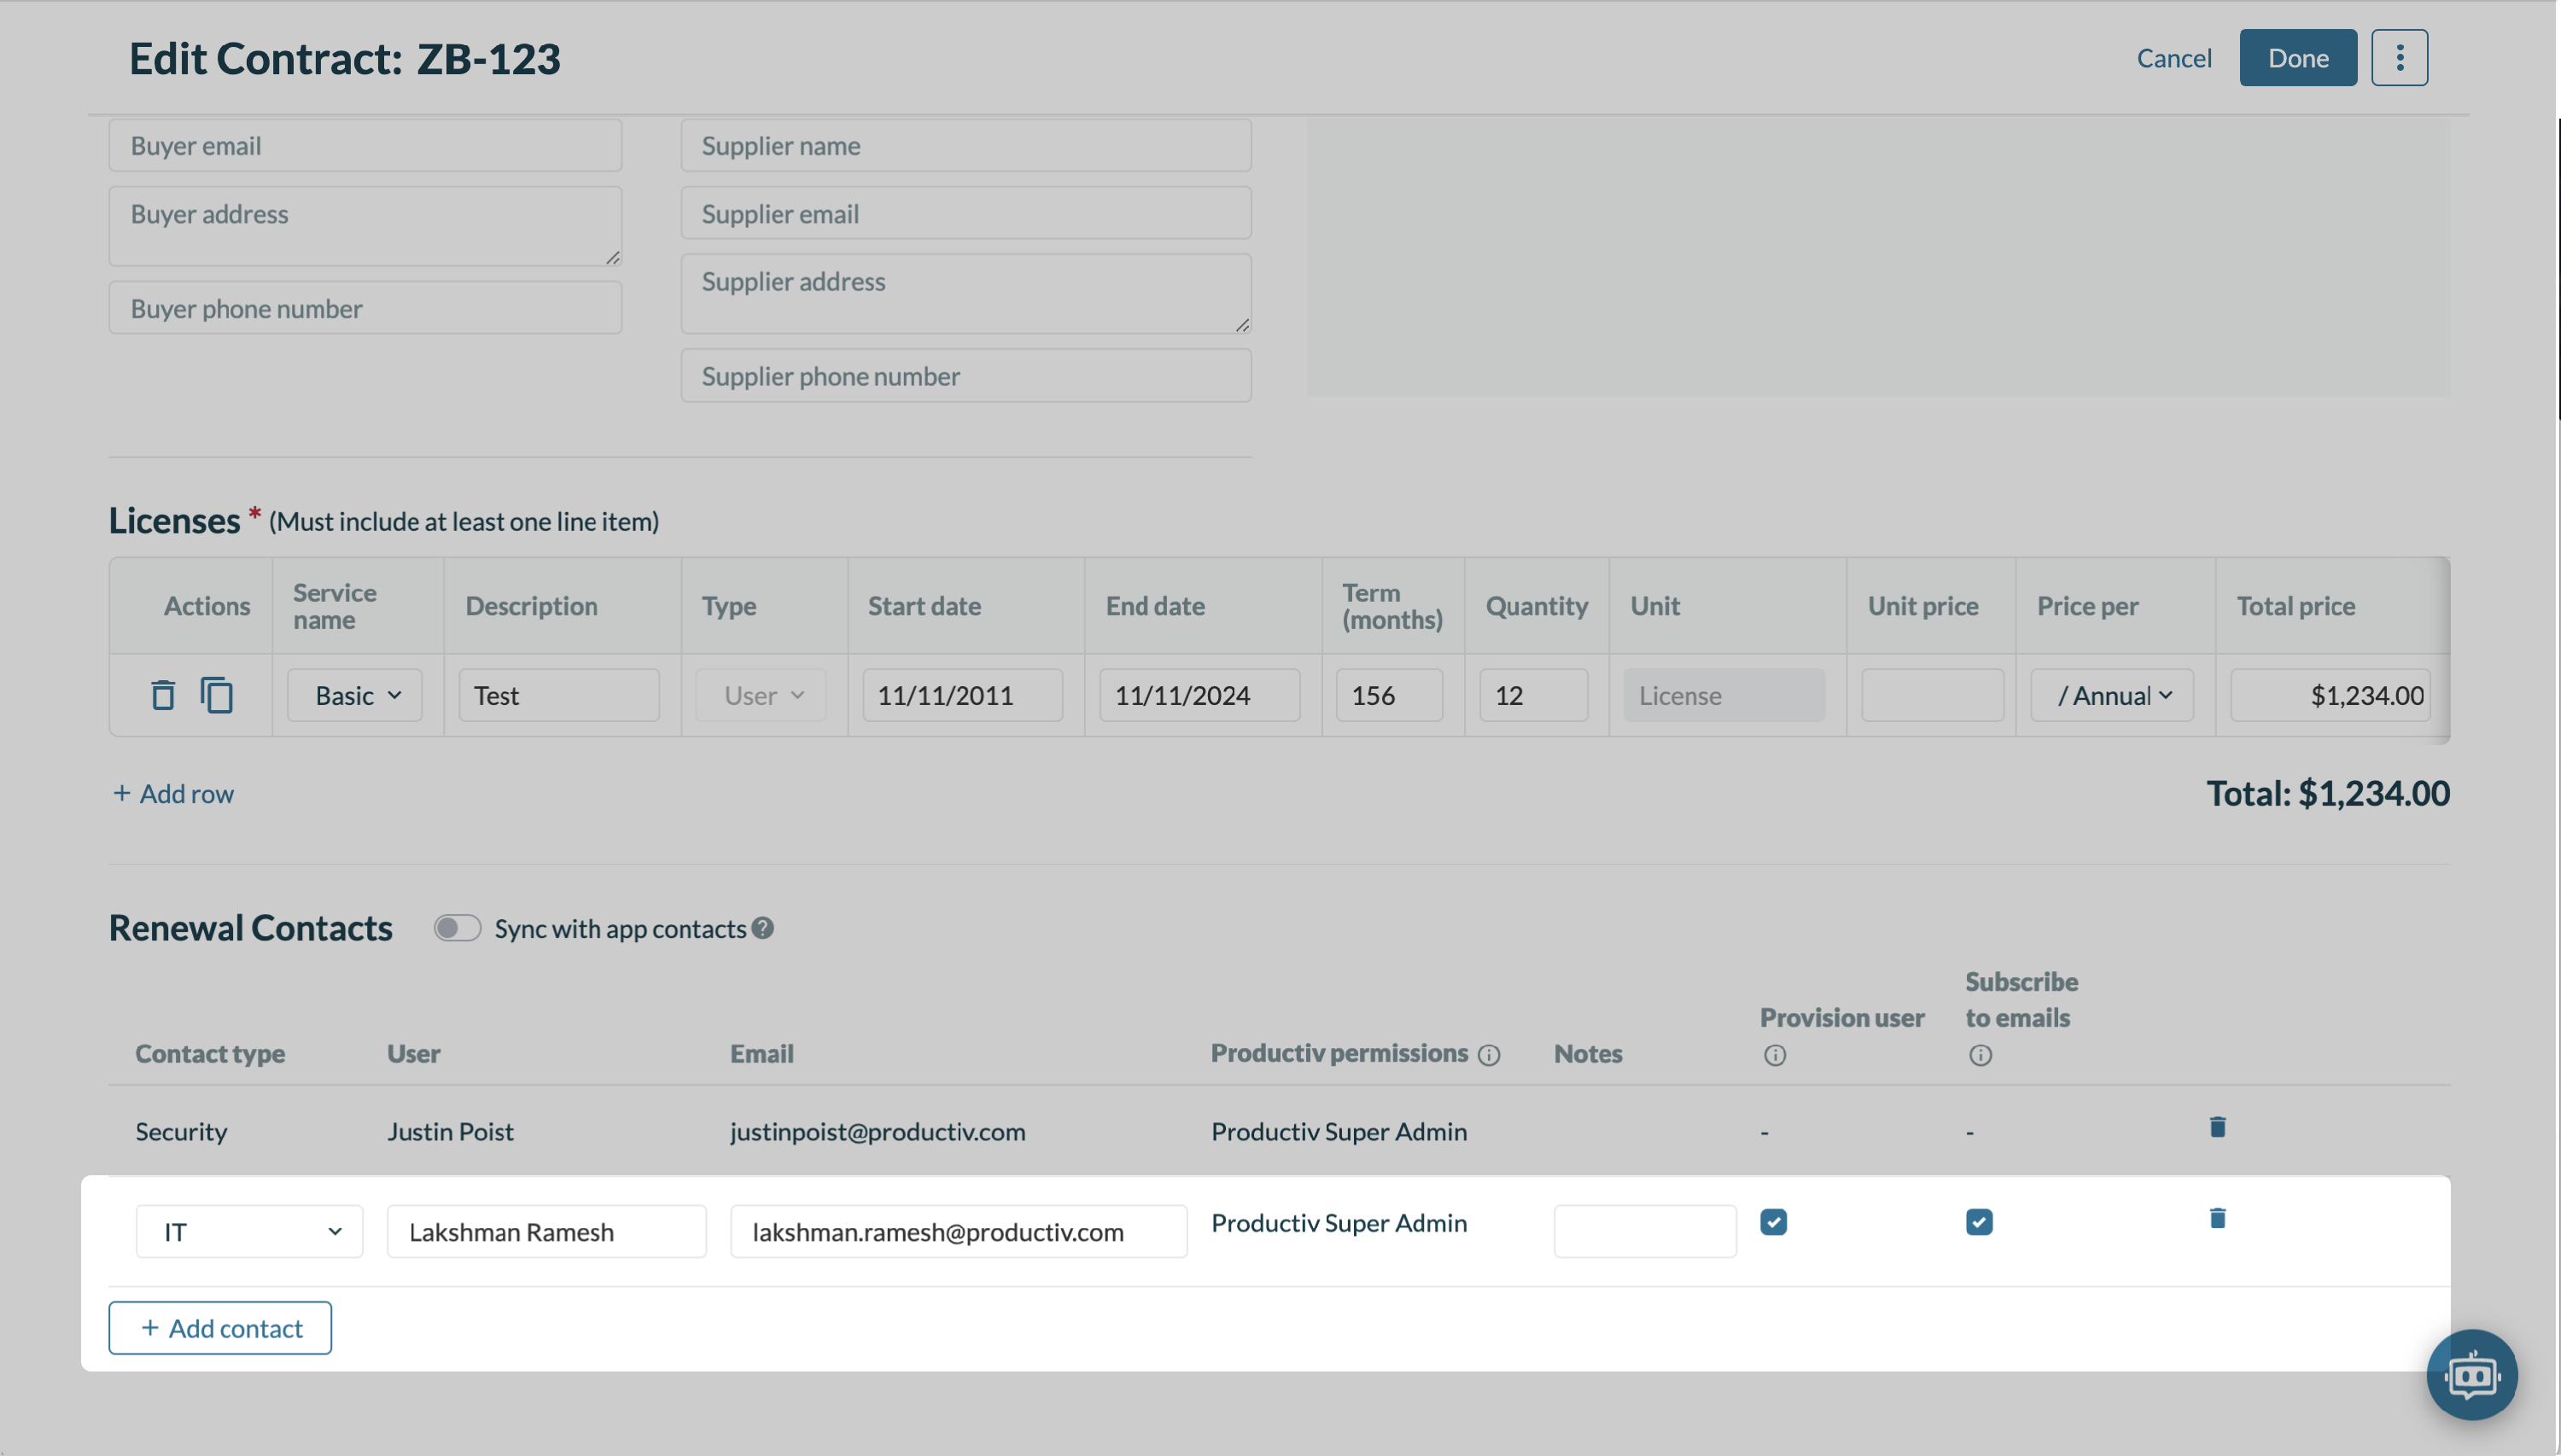Expand the / Annual price per dropdown
Image resolution: width=2561 pixels, height=1456 pixels.
tap(2112, 695)
